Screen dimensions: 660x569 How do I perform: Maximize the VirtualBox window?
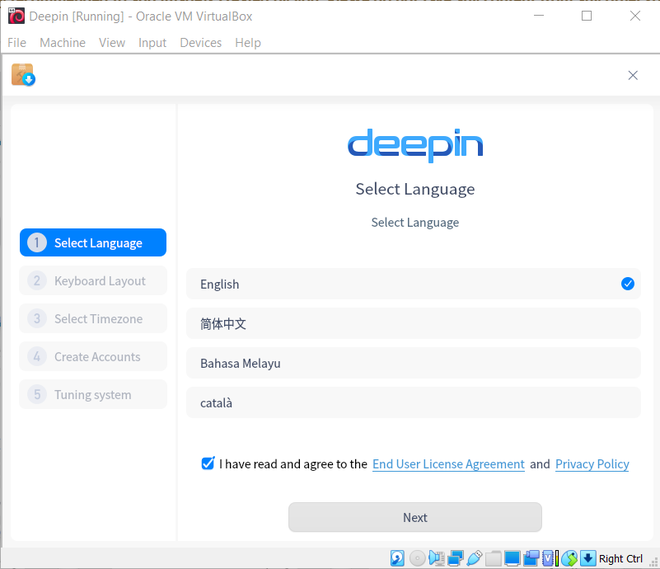pyautogui.click(x=586, y=16)
